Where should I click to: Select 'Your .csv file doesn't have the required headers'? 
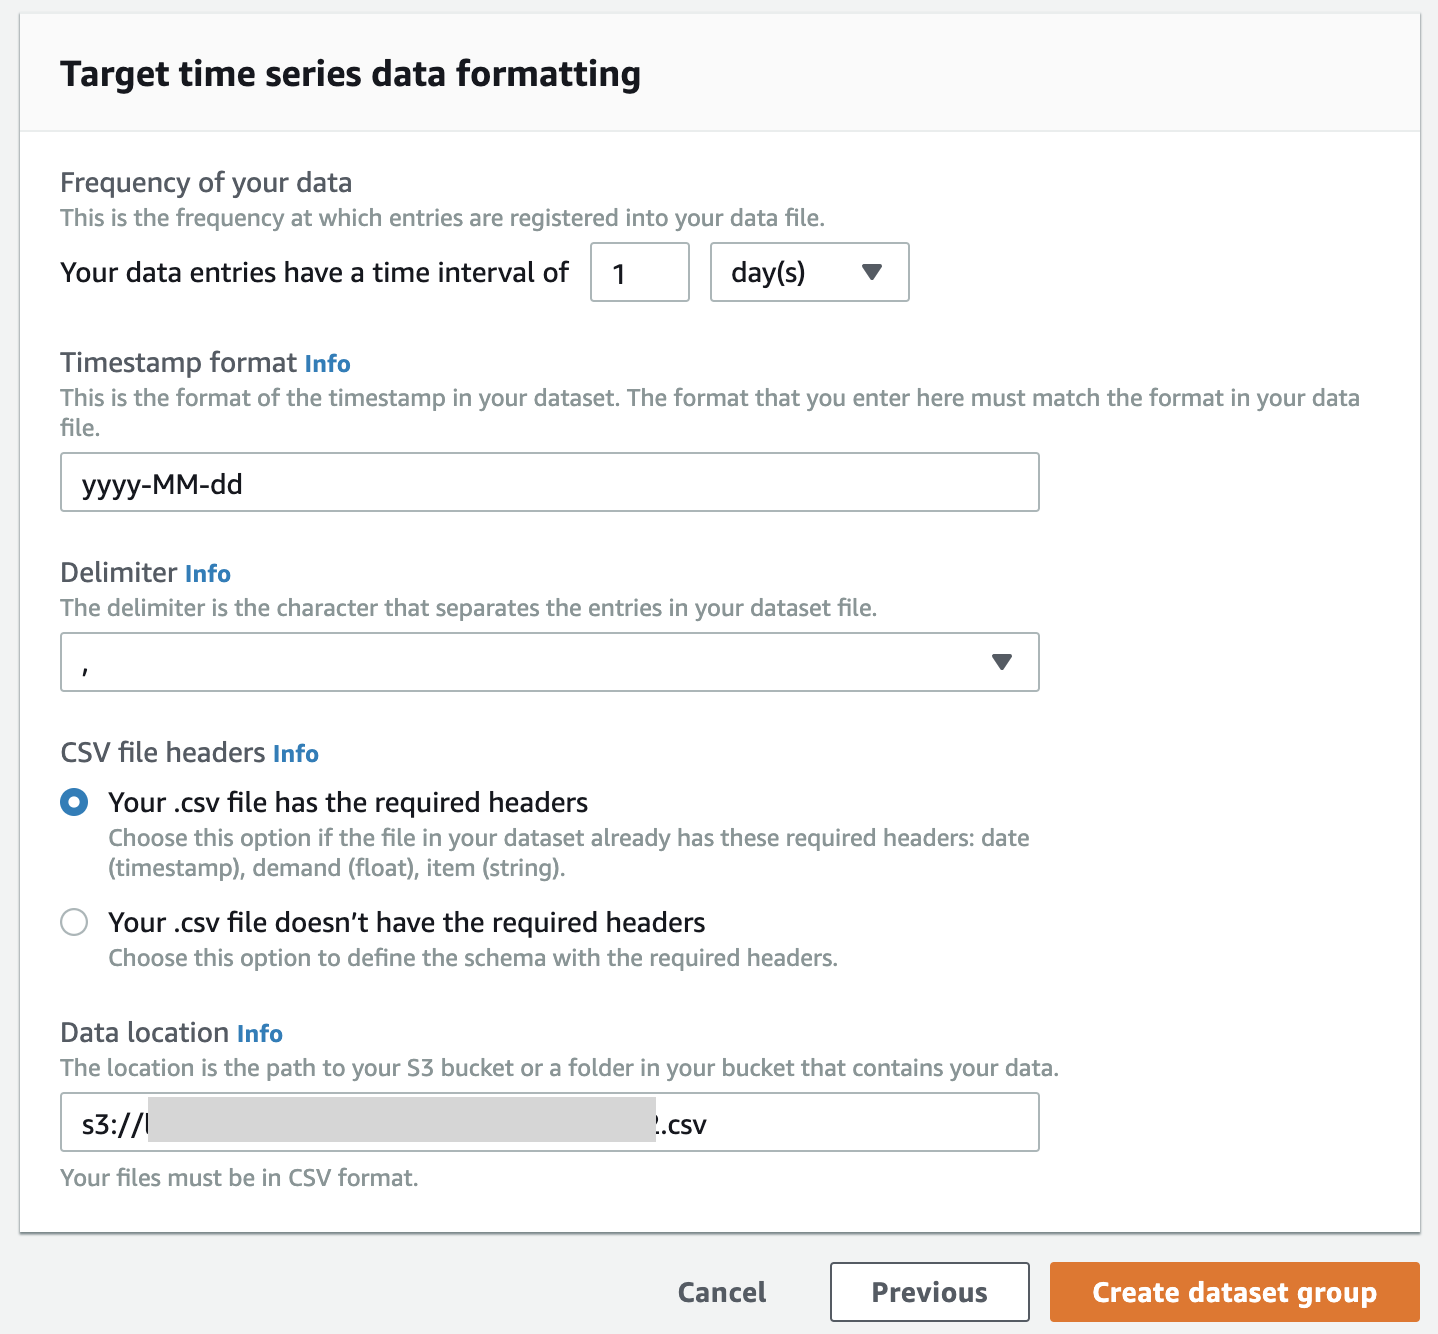pos(75,922)
